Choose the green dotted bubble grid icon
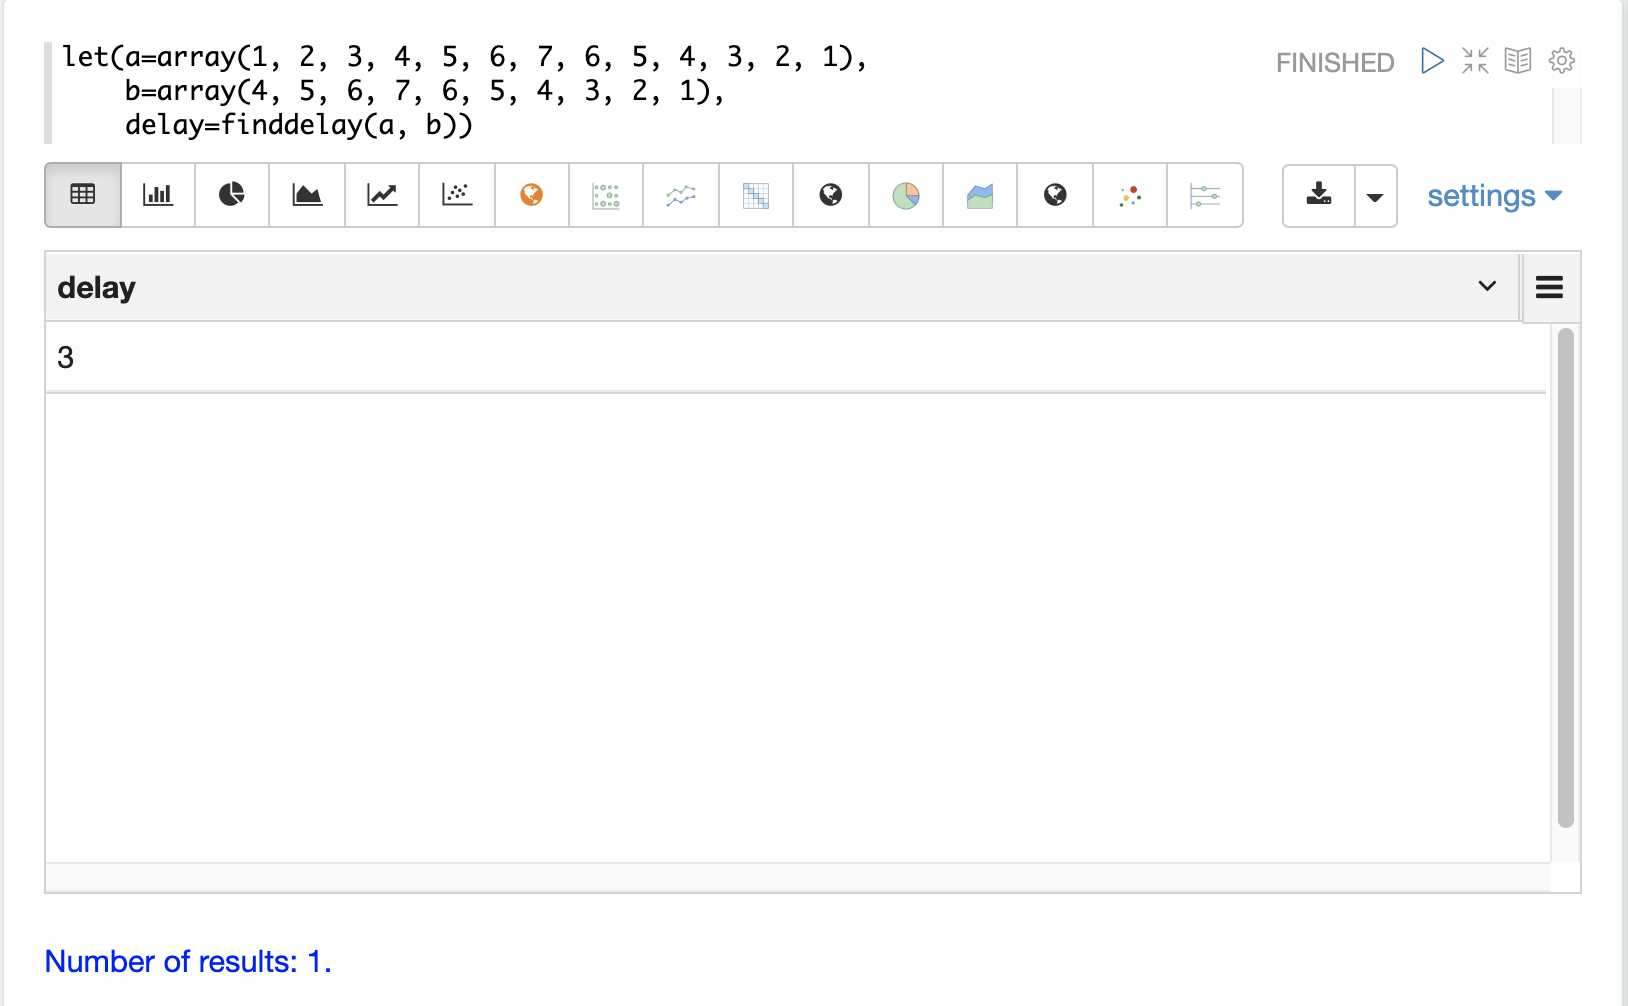Screen dimensions: 1628x1006 pos(606,195)
